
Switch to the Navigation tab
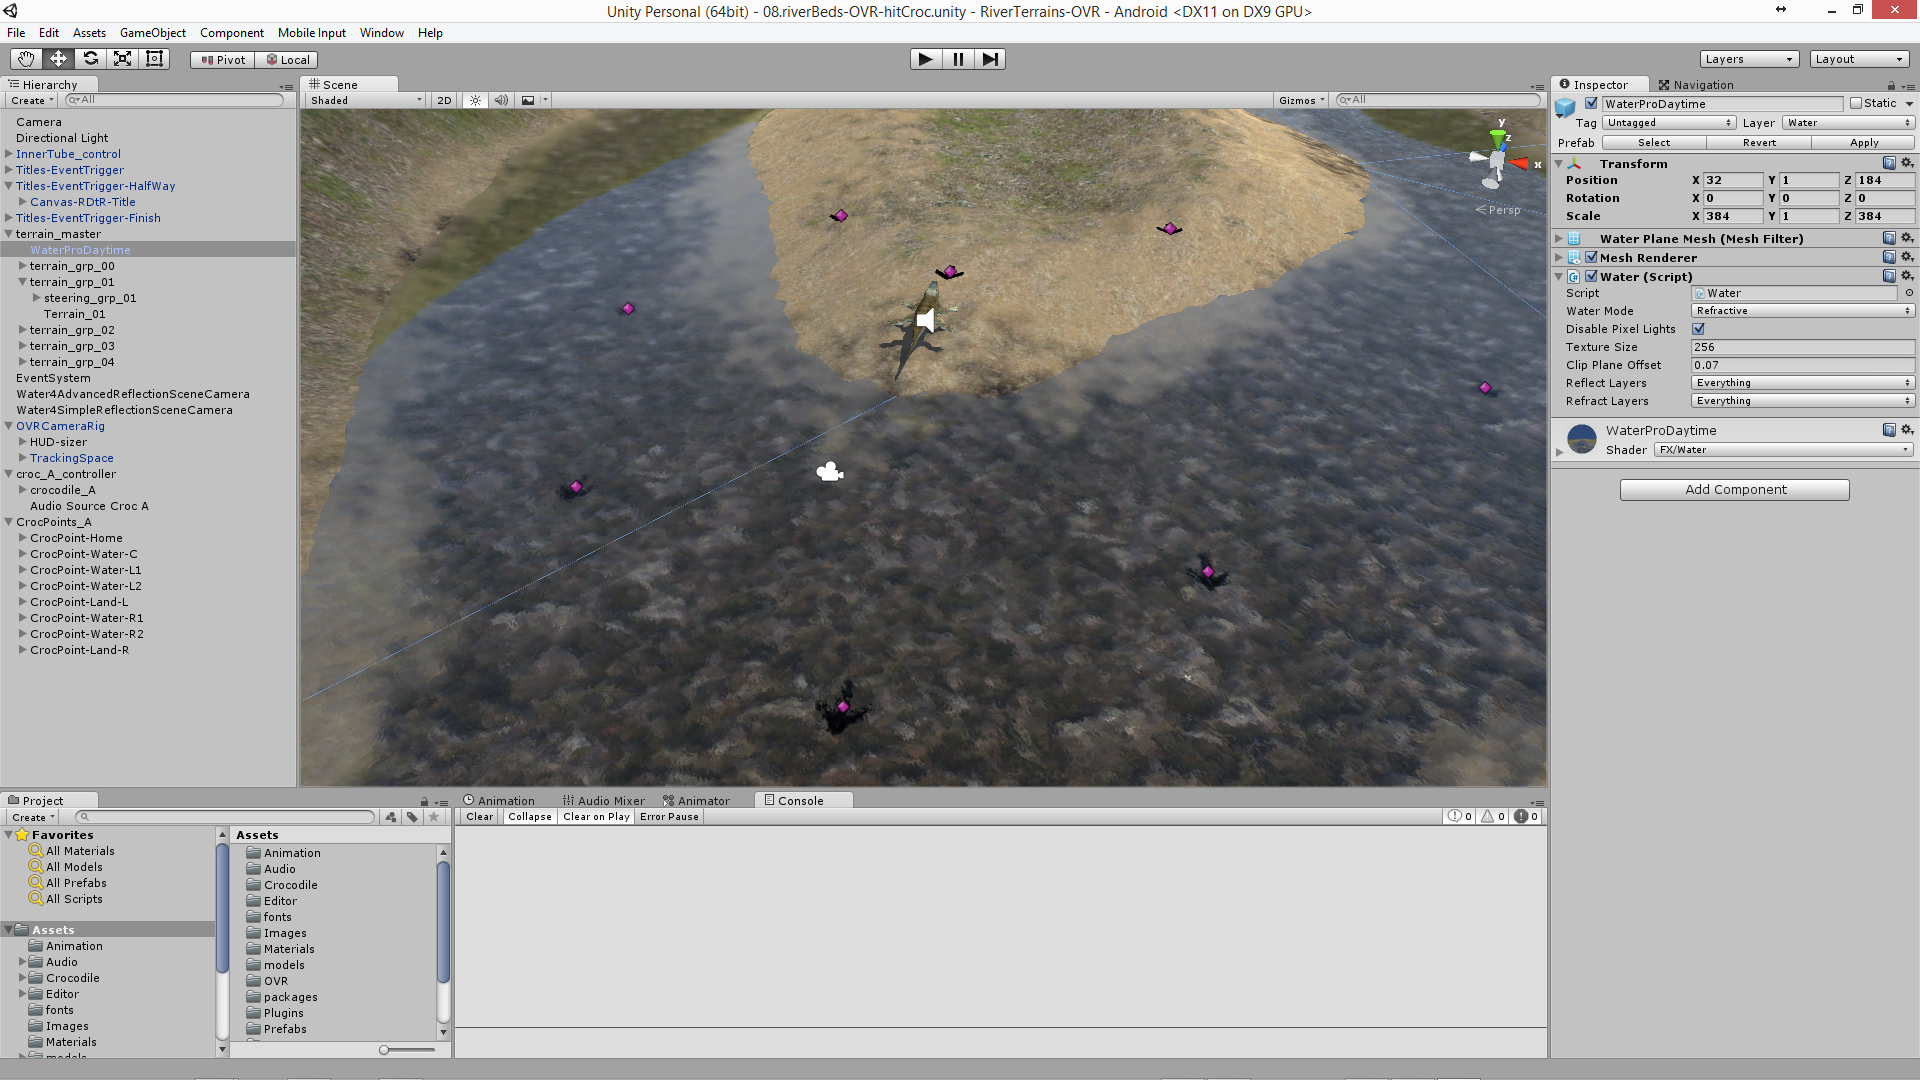tap(1696, 85)
